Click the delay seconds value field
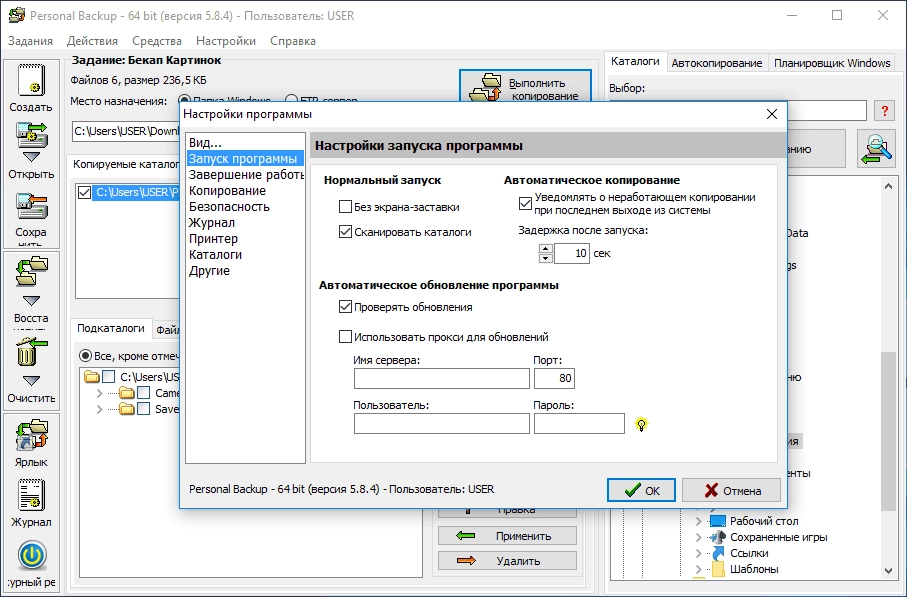This screenshot has height=597, width=907. (x=572, y=253)
